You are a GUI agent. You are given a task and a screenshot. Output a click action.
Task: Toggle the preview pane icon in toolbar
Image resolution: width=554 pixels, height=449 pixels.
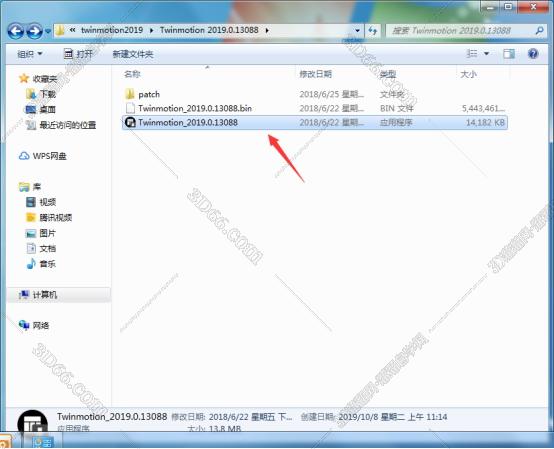509,54
